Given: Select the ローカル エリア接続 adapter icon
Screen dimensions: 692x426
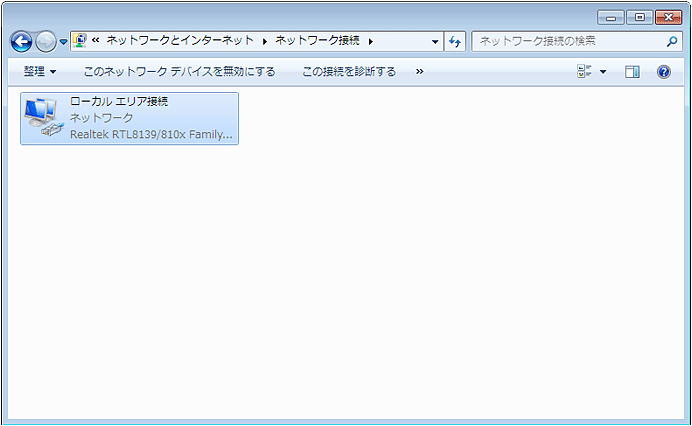Looking at the screenshot, I should tap(43, 117).
